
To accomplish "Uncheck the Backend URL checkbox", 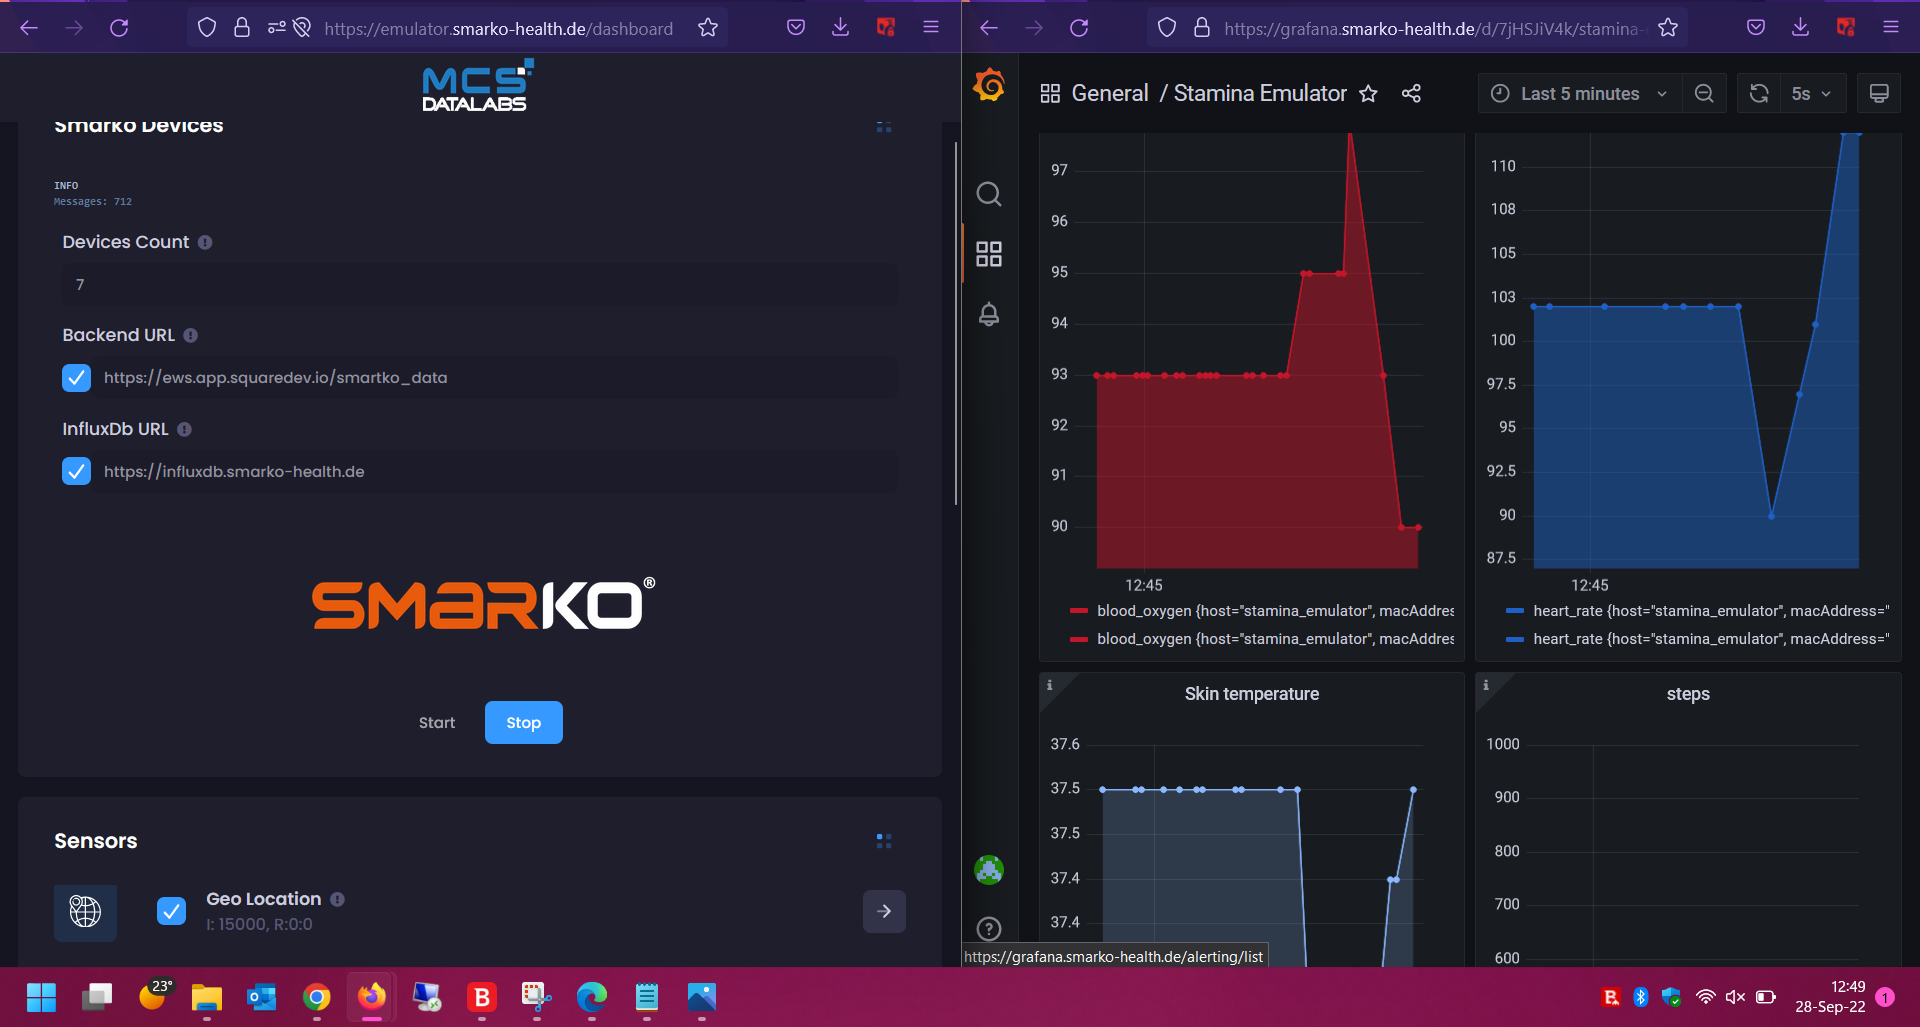I will 77,378.
